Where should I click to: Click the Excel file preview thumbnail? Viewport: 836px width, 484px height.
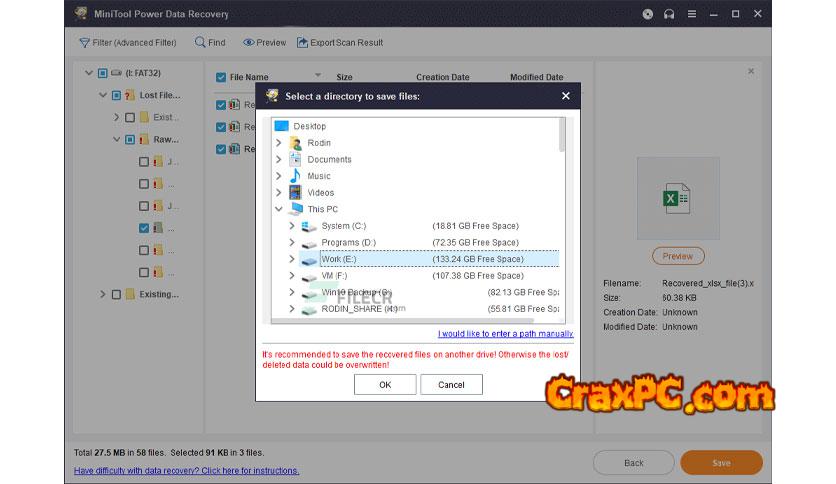click(678, 198)
